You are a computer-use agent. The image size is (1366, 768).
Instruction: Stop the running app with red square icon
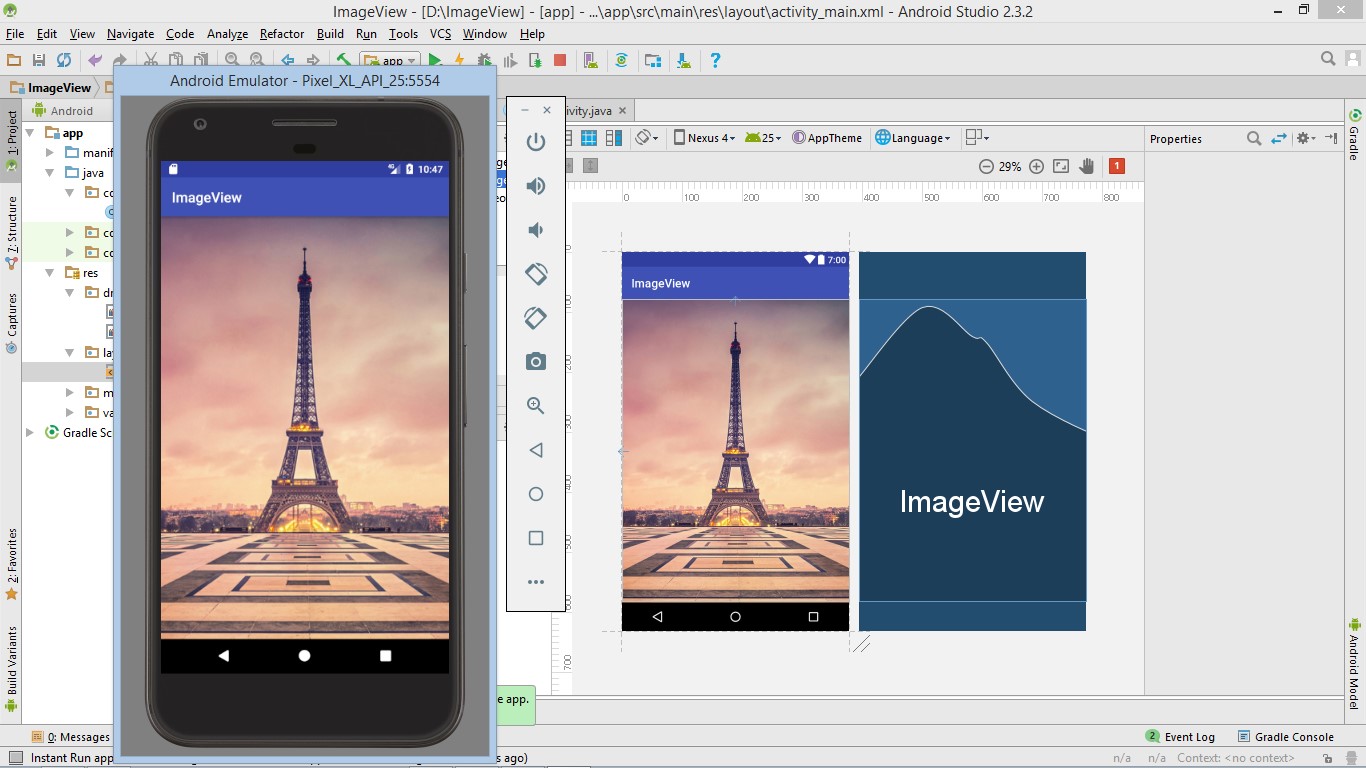coord(561,60)
